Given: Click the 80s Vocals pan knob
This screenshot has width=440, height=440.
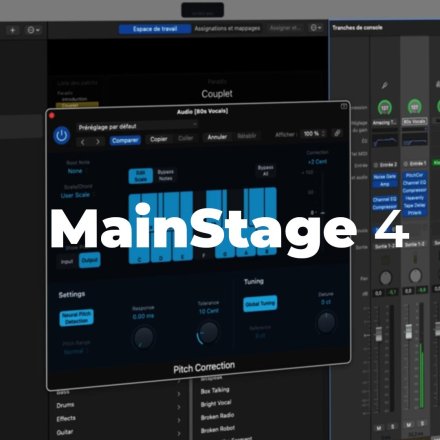Looking at the screenshot, I should point(415,276).
